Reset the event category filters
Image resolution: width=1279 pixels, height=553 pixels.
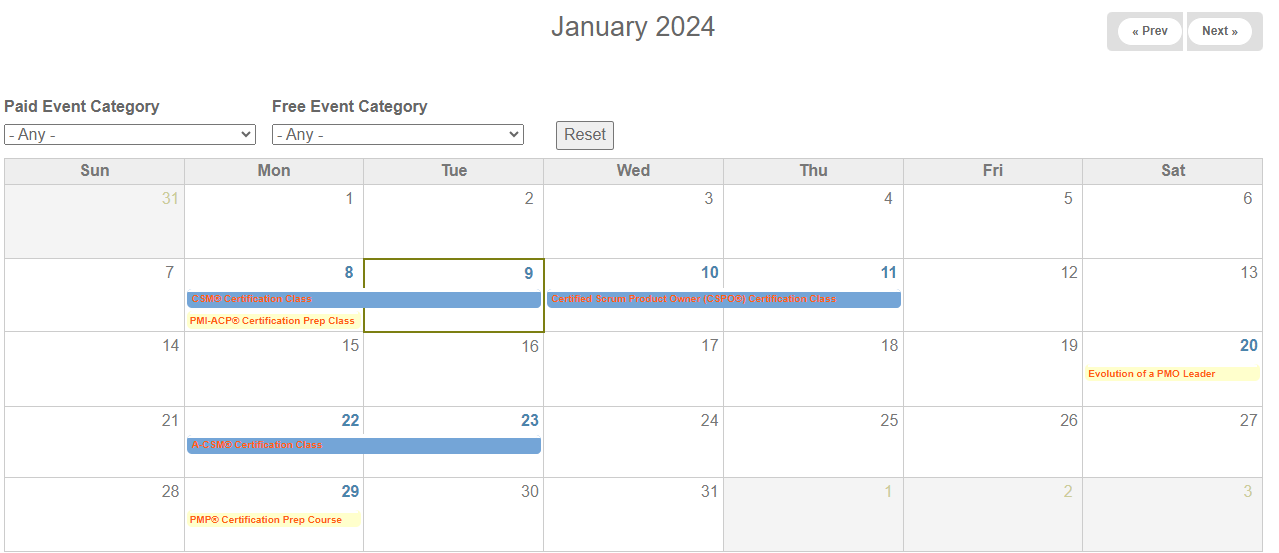[x=585, y=135]
